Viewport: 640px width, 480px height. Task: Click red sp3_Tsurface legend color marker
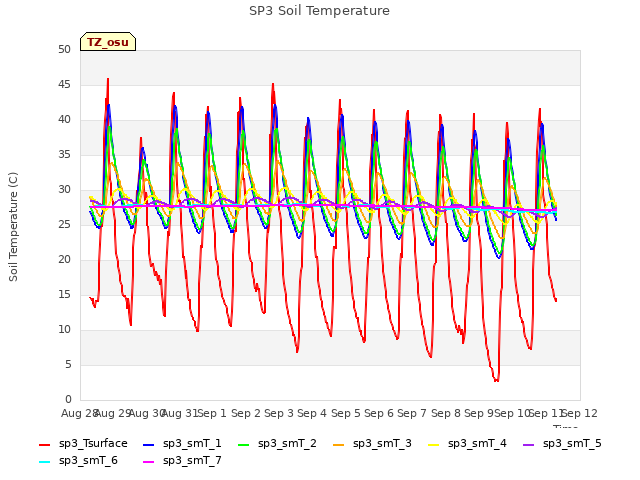44,444
